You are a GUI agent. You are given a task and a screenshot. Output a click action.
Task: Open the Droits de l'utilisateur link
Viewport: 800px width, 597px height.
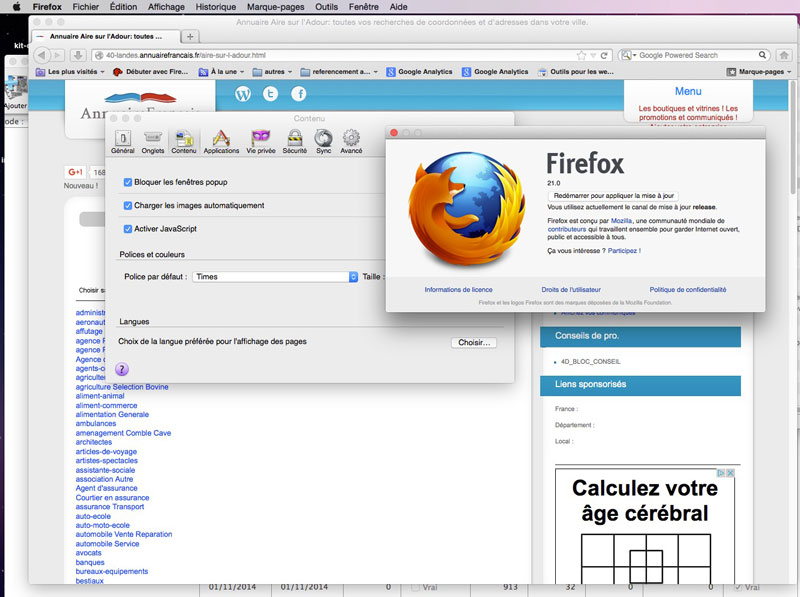click(571, 290)
